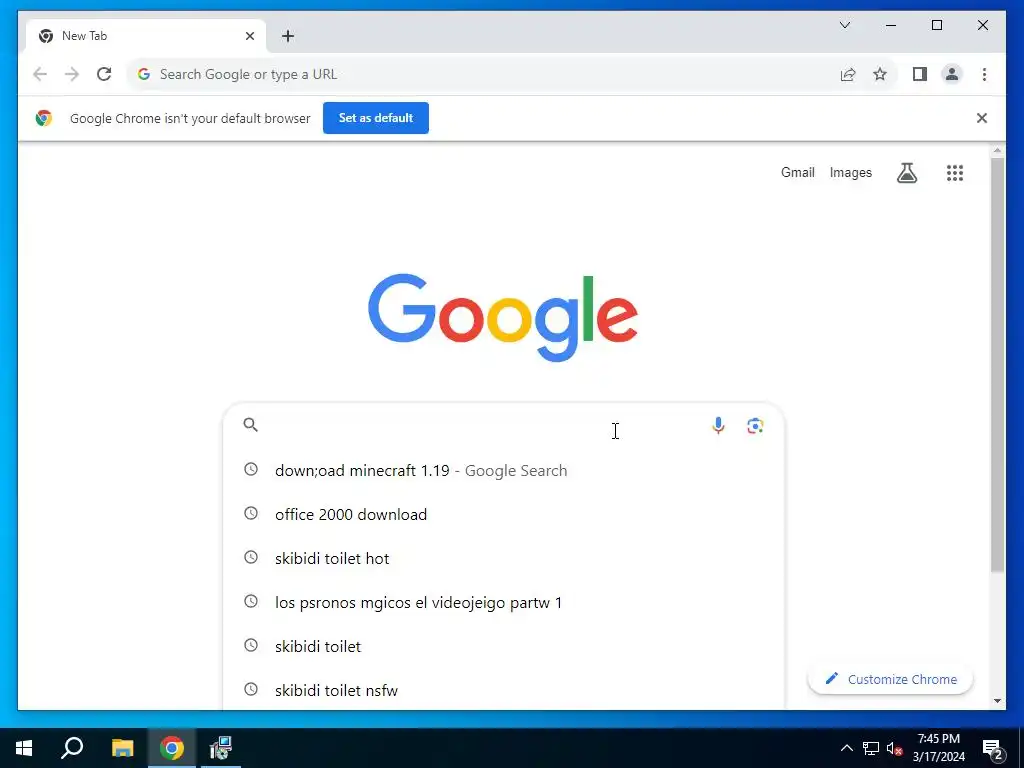Screen dimensions: 1024x768
Task: Open a new tab with plus button
Action: click(x=288, y=36)
